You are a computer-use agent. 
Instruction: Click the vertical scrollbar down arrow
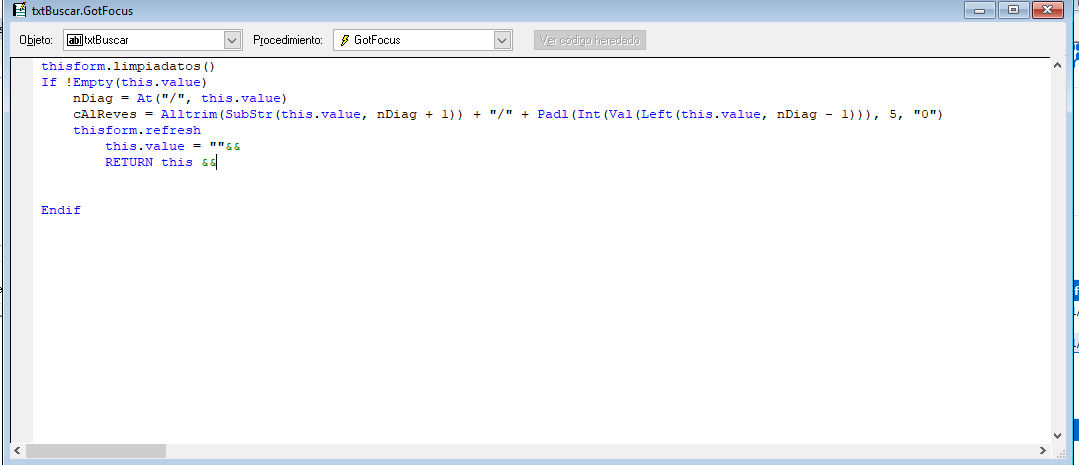point(1058,435)
